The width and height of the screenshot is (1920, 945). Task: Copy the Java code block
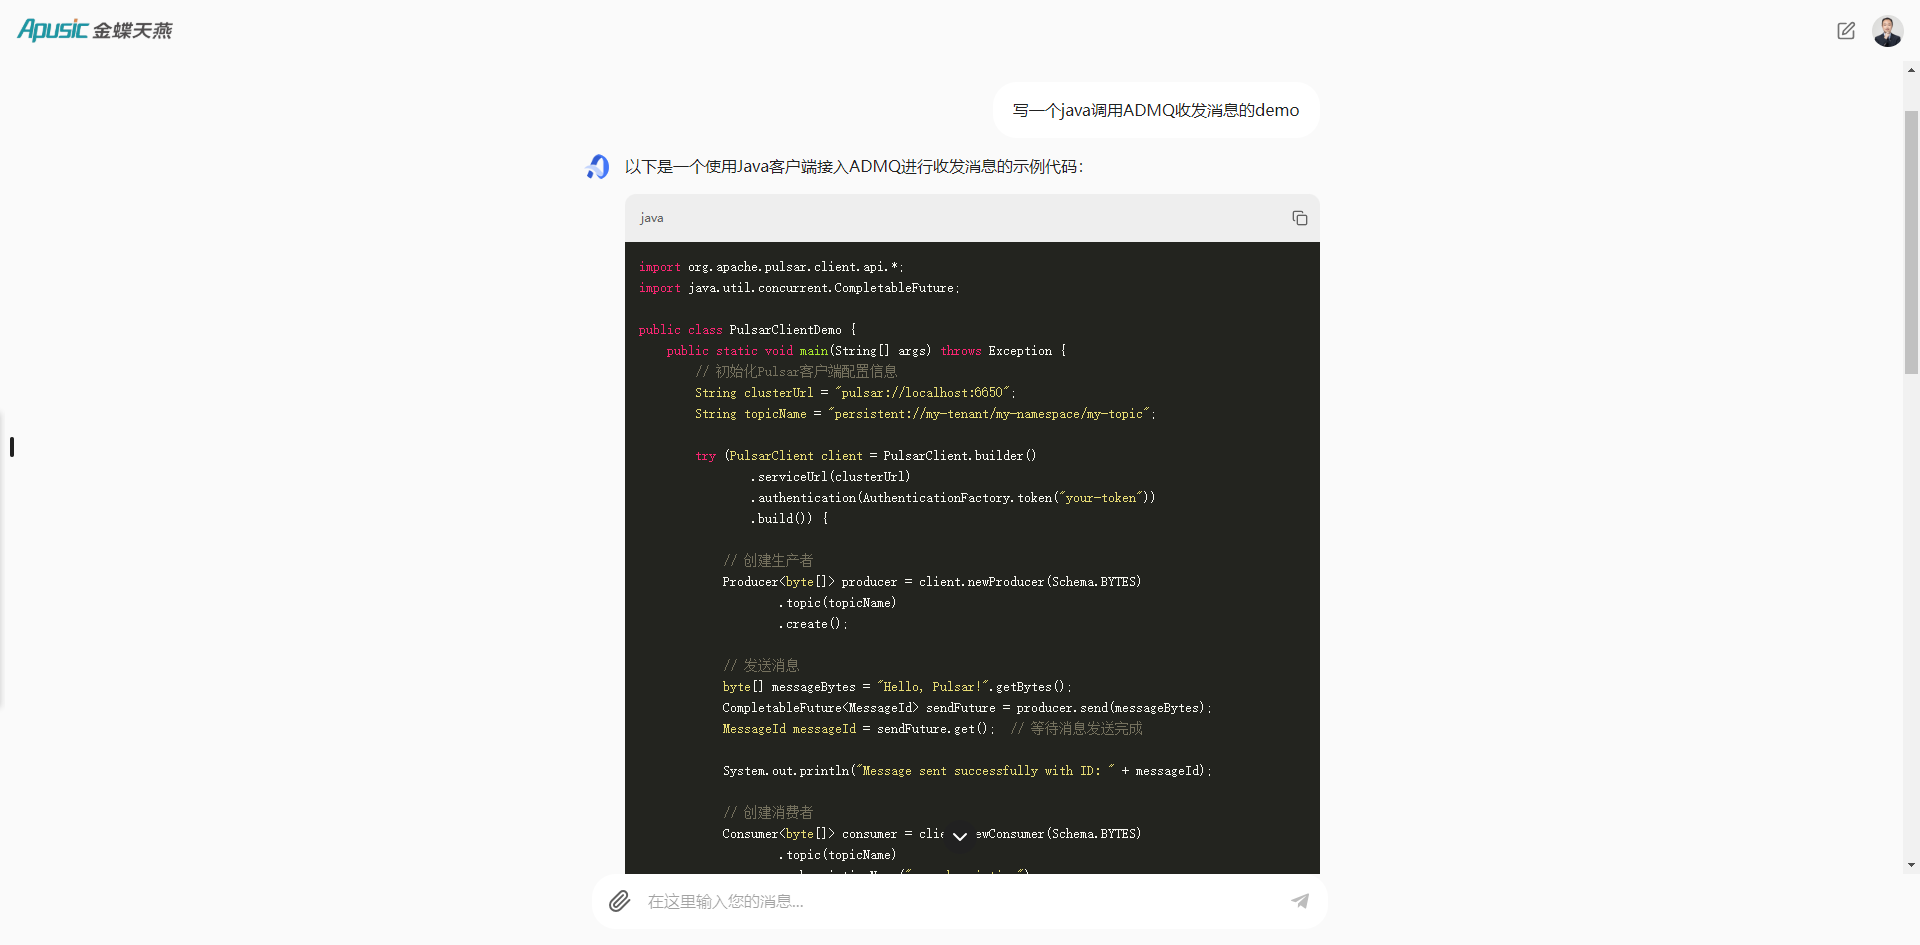tap(1299, 218)
